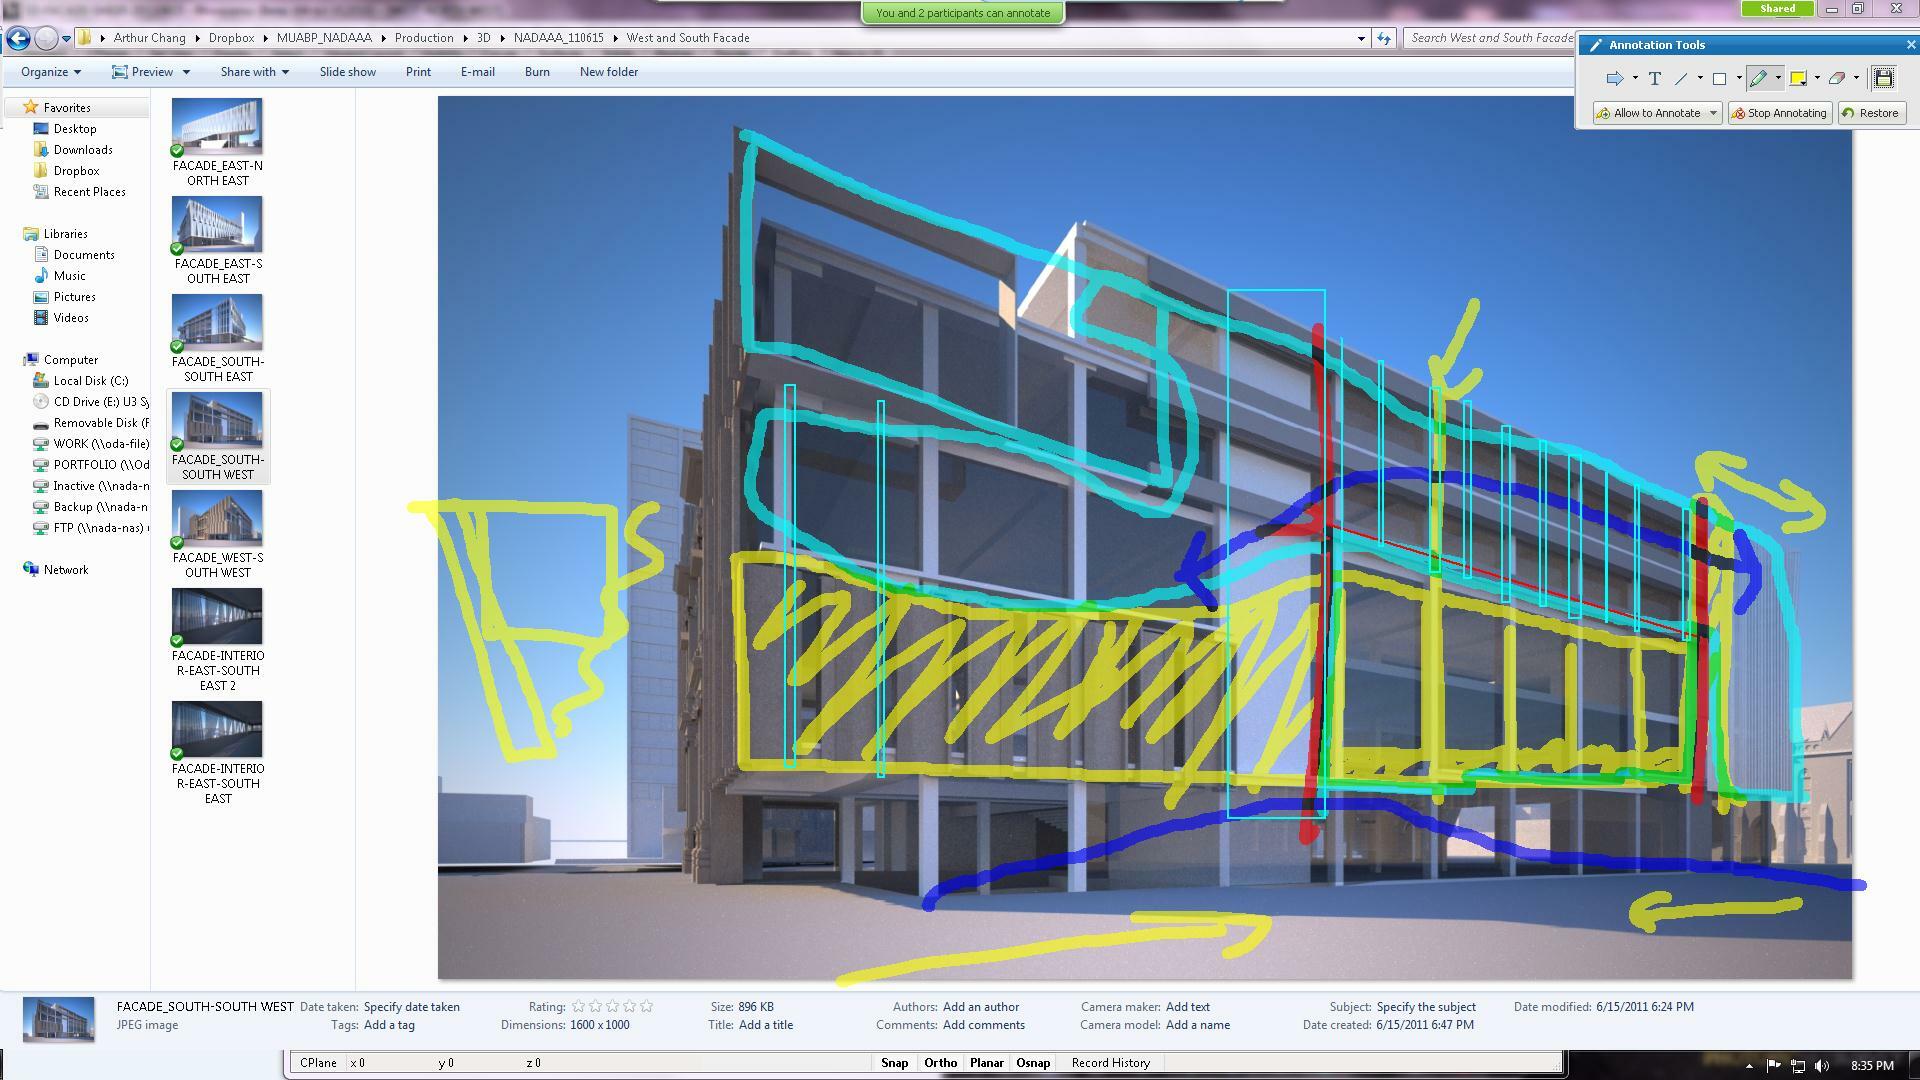
Task: Open the Organize menu
Action: [51, 72]
